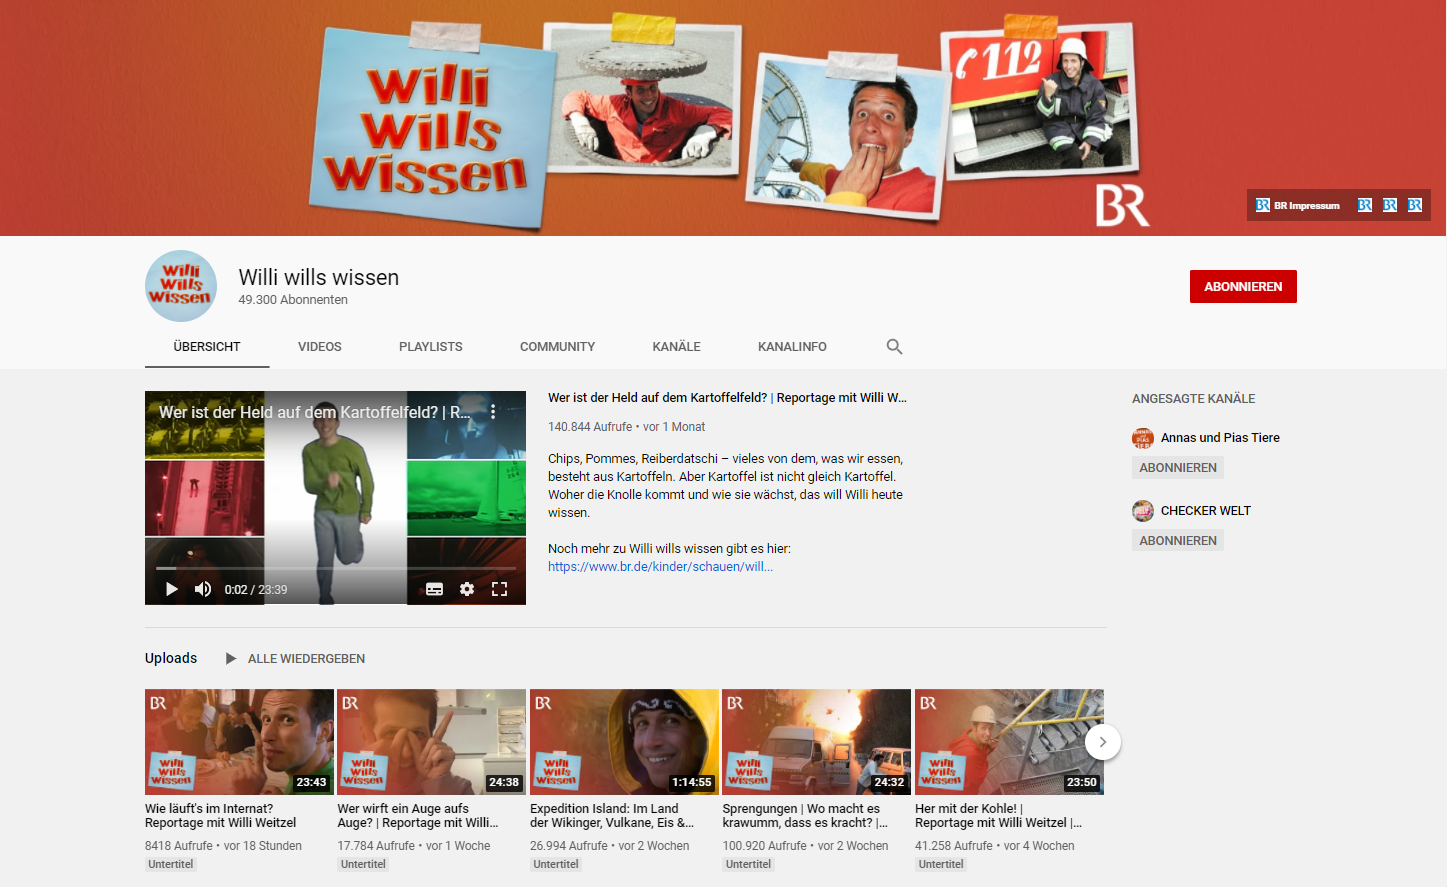Open thumbnail Wer wirft ein Auge
Image resolution: width=1447 pixels, height=887 pixels.
pos(431,742)
